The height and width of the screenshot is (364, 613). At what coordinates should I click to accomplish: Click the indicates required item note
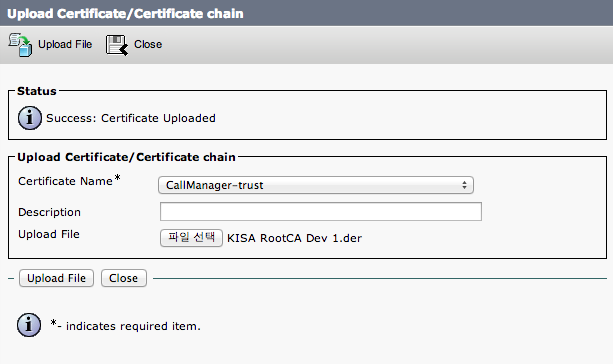click(133, 326)
